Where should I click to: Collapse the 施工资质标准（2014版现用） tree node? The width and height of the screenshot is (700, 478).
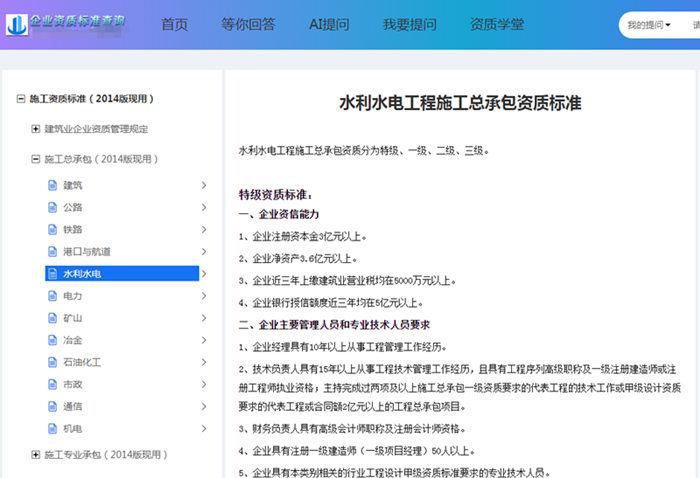point(21,99)
